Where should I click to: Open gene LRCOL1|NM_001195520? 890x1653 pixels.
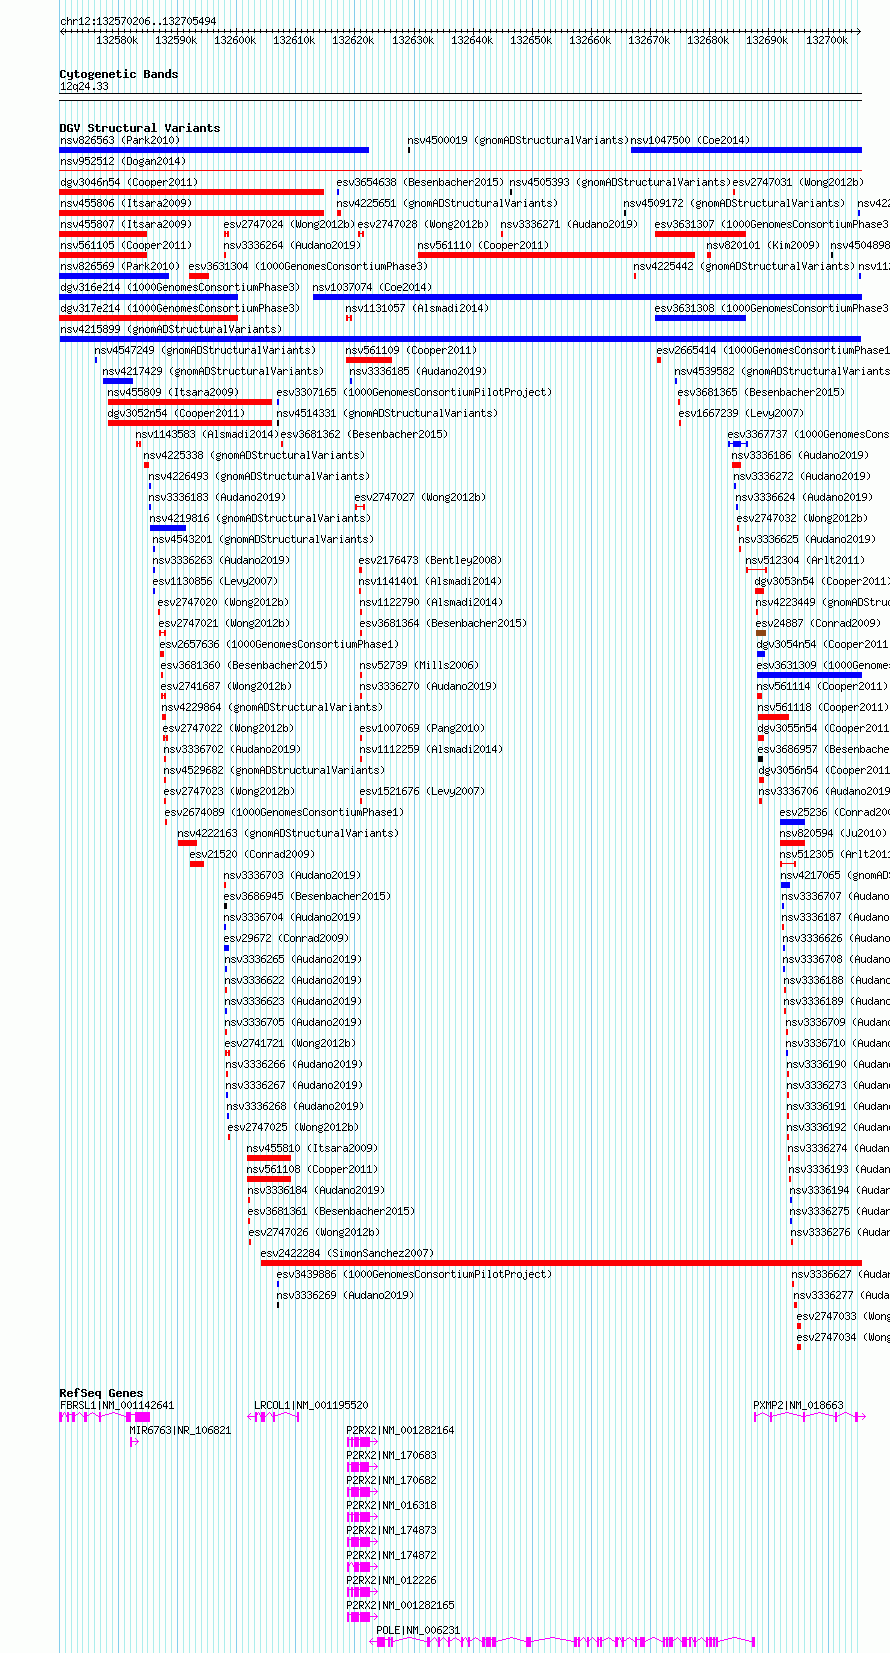pos(311,1405)
